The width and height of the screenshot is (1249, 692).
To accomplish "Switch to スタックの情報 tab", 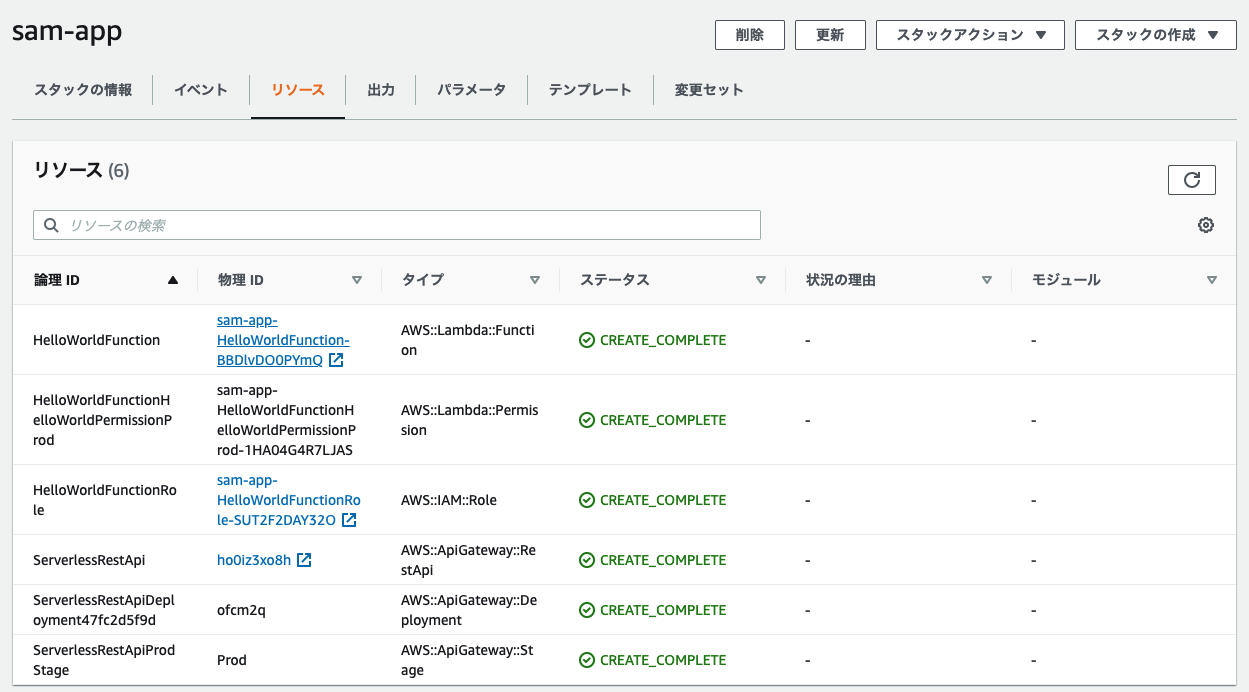I will [83, 90].
